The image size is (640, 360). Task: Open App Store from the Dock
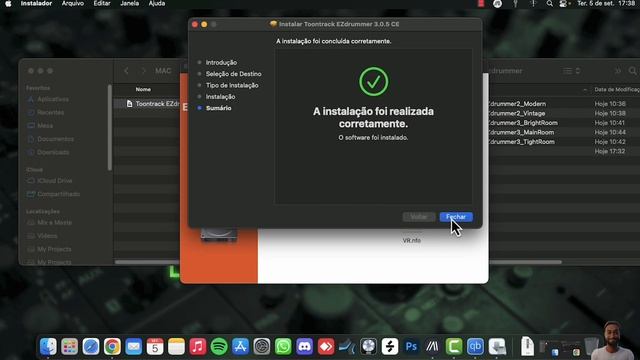tap(240, 347)
